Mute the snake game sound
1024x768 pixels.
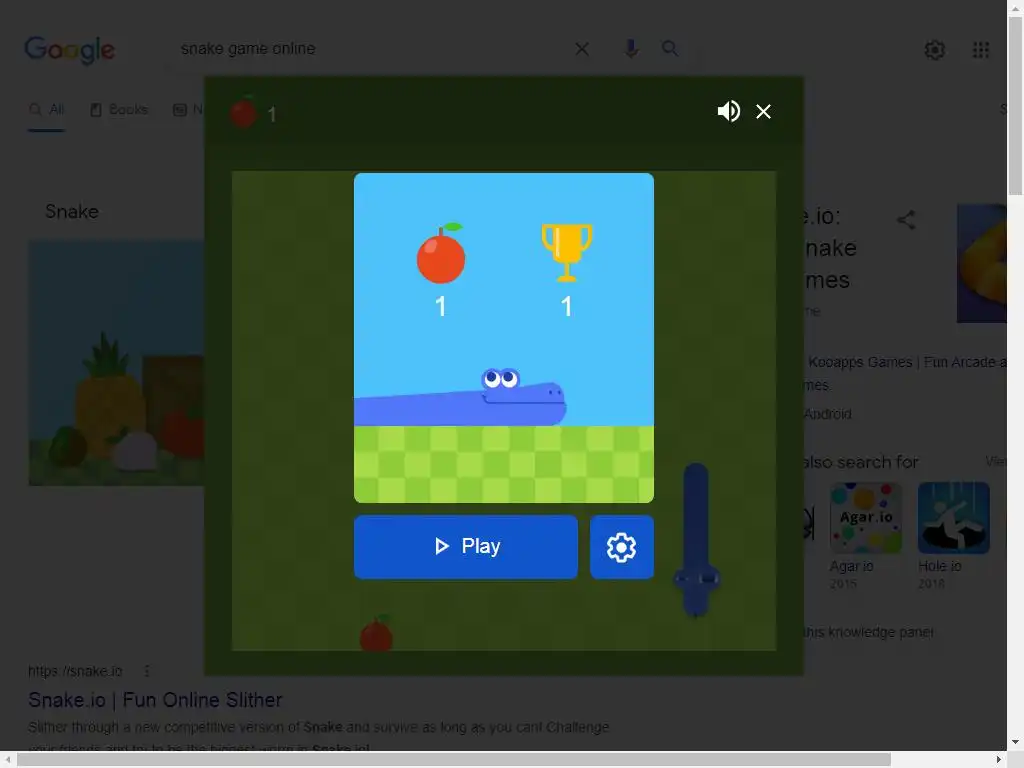pyautogui.click(x=728, y=112)
